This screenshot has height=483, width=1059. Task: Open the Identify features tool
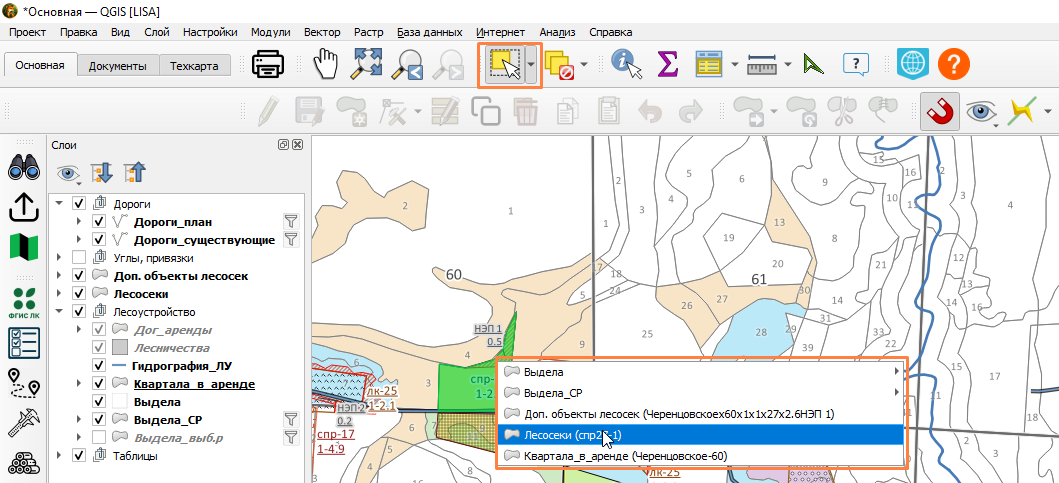coord(626,65)
